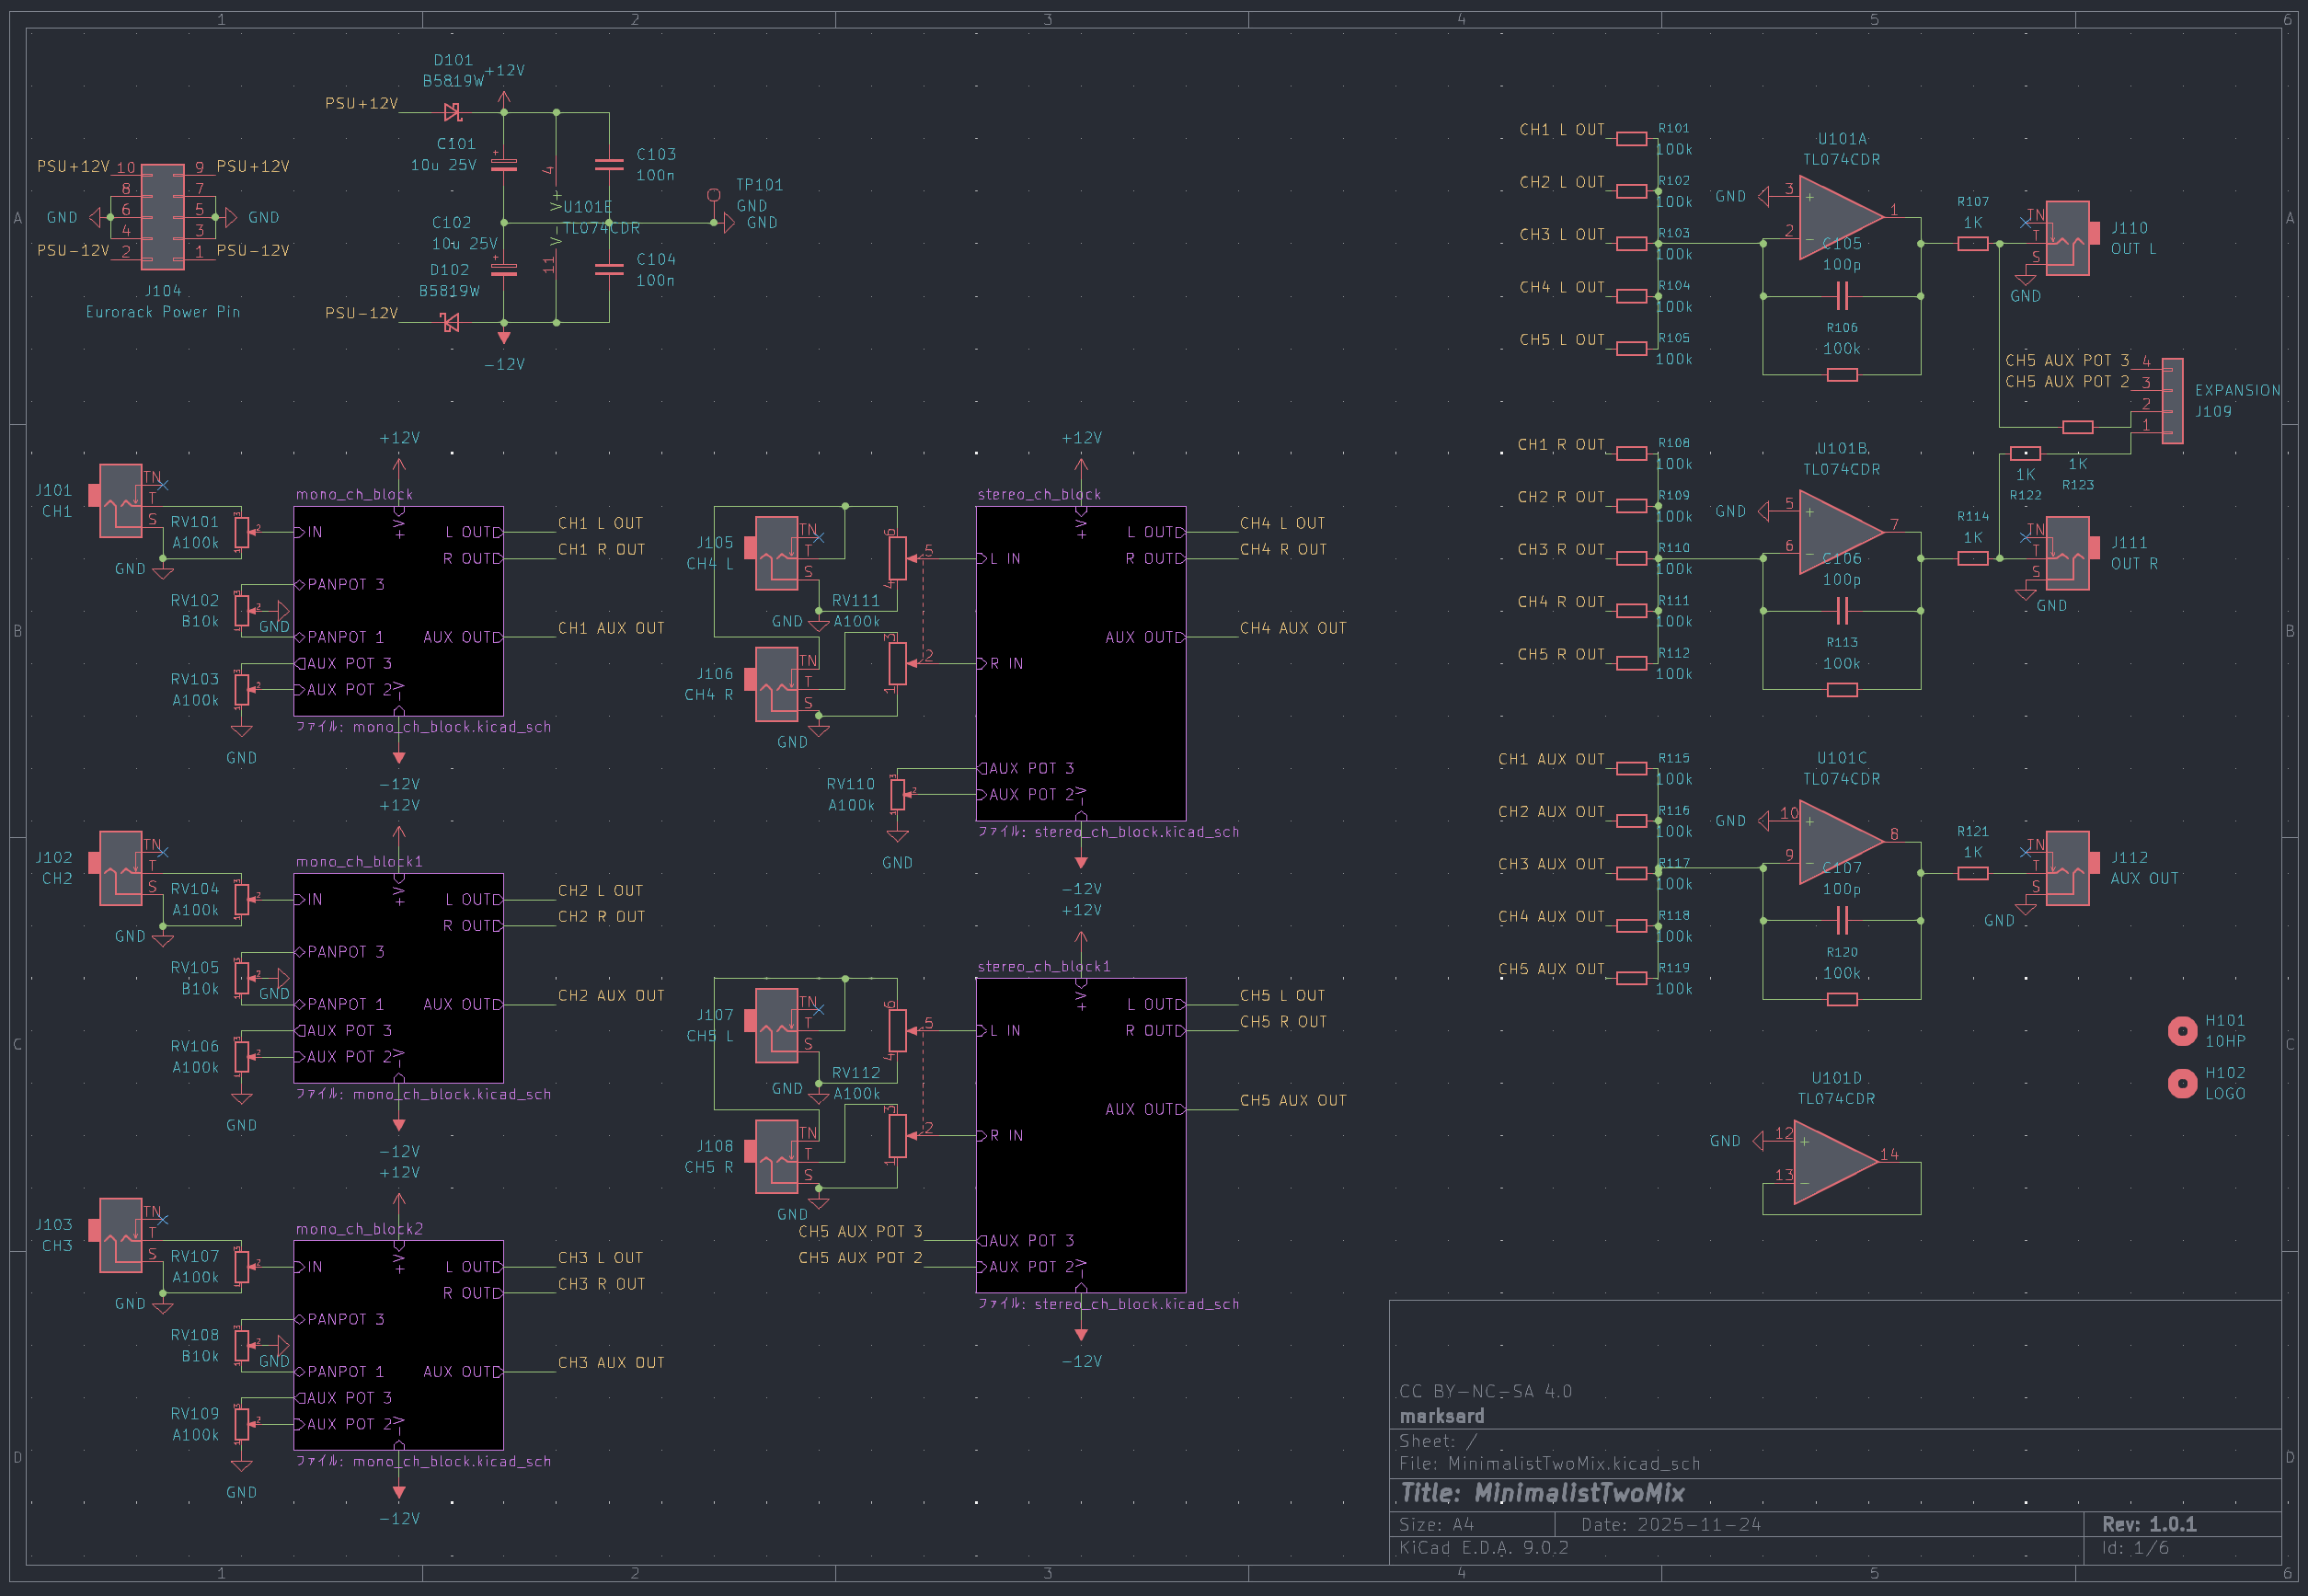The image size is (2308, 1596).
Task: Open the stereo_ch_block1 sheet for CH5
Action: (x=1080, y=1135)
